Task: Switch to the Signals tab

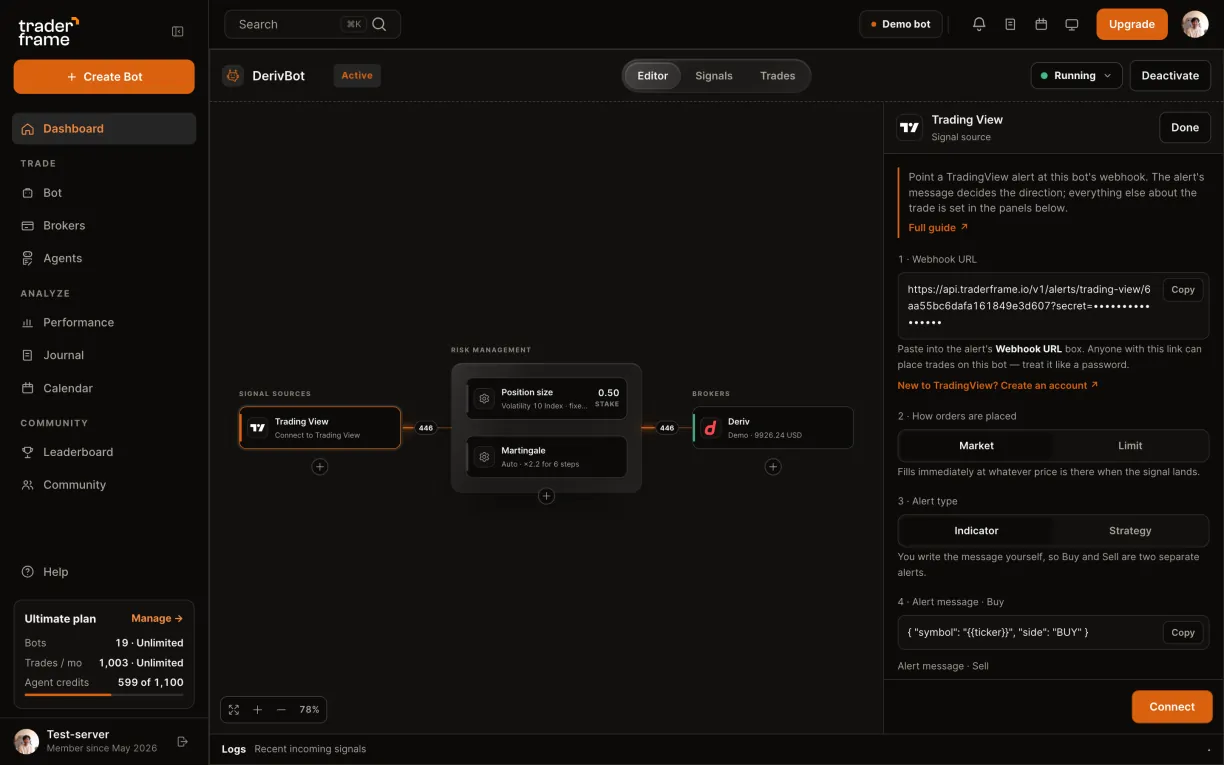Action: pyautogui.click(x=714, y=76)
